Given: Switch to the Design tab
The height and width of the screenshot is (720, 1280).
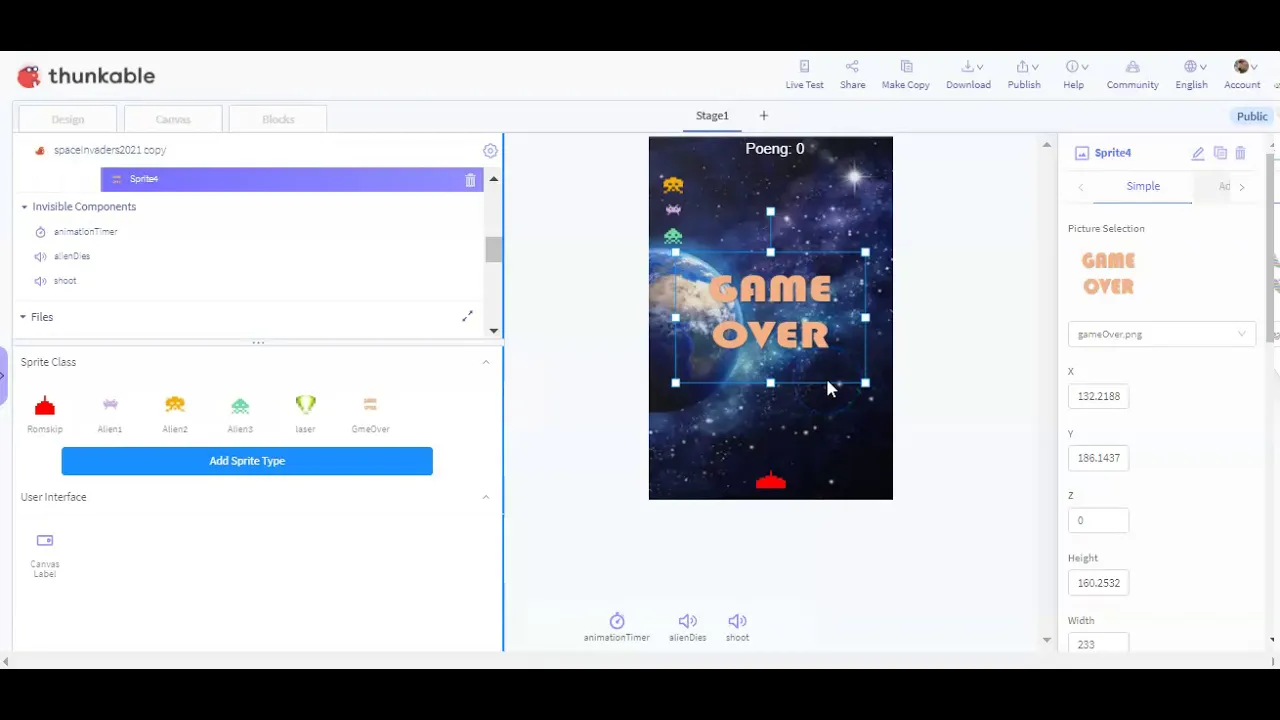Looking at the screenshot, I should 68,119.
